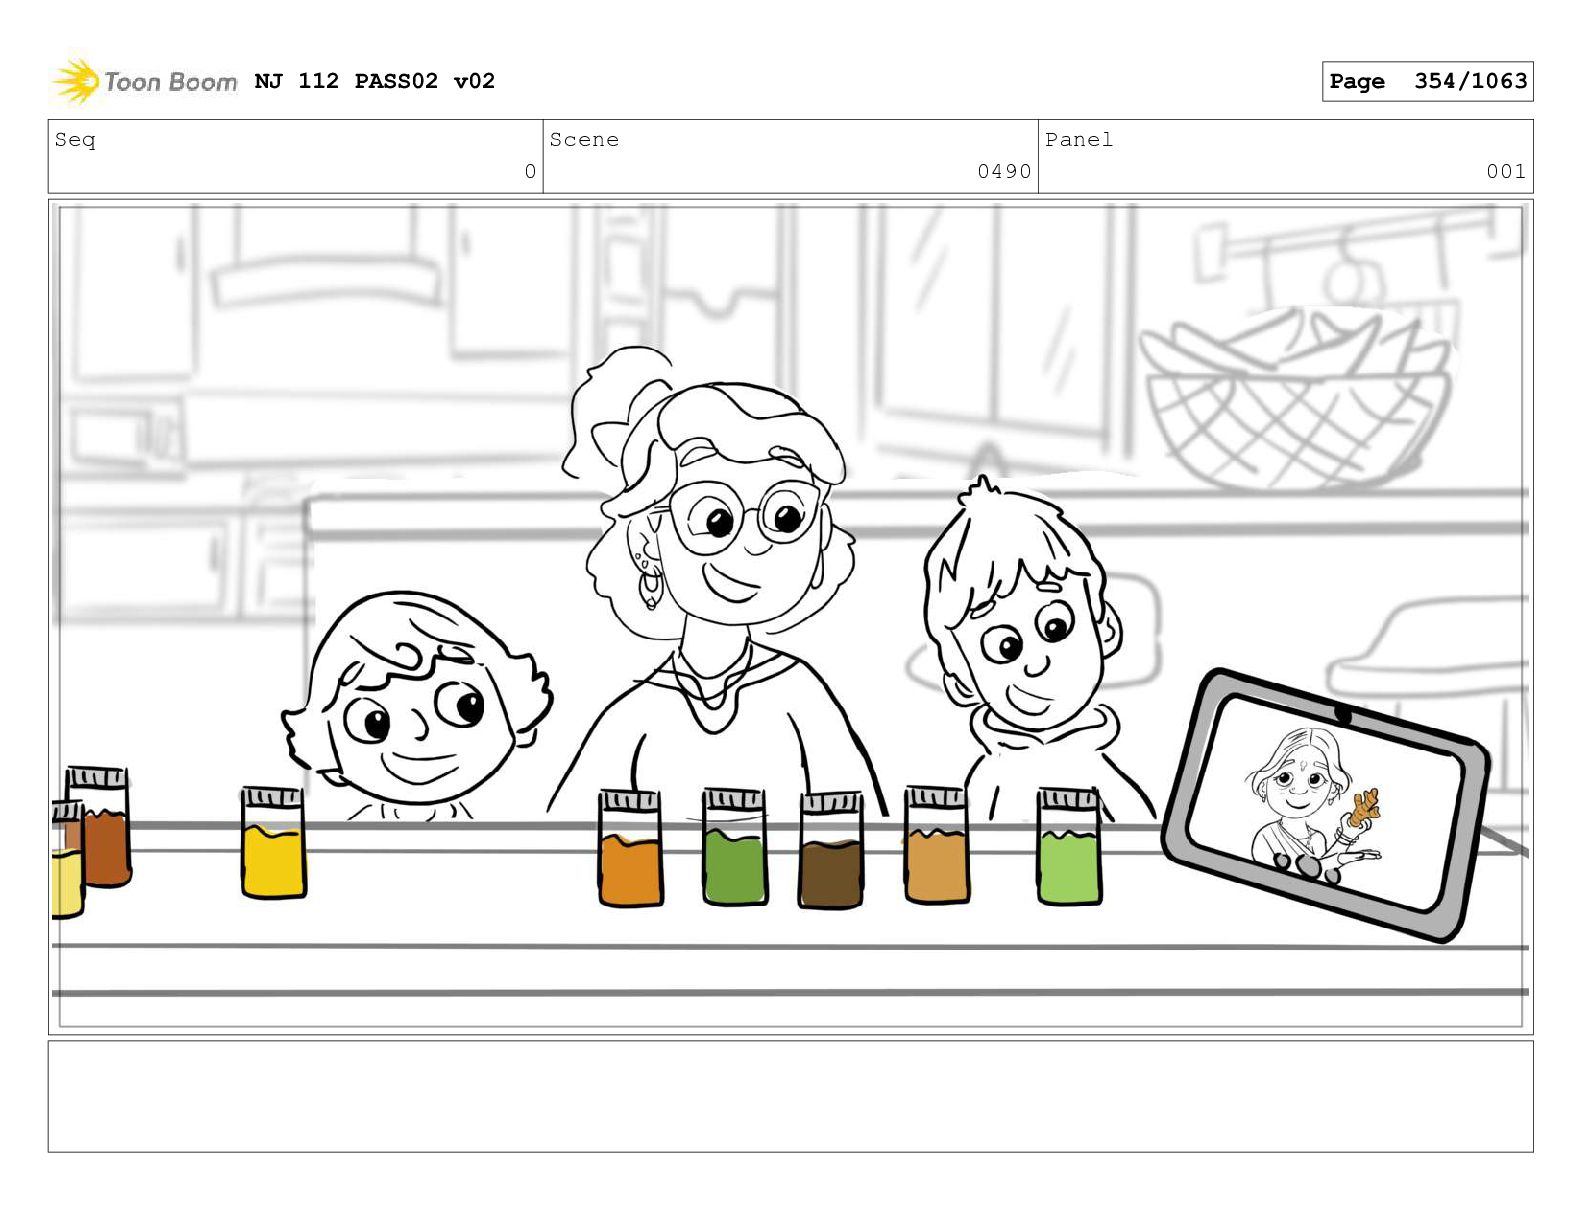This screenshot has width=1584, height=1224.
Task: Click the tablet showing grandmother video call
Action: [1326, 804]
